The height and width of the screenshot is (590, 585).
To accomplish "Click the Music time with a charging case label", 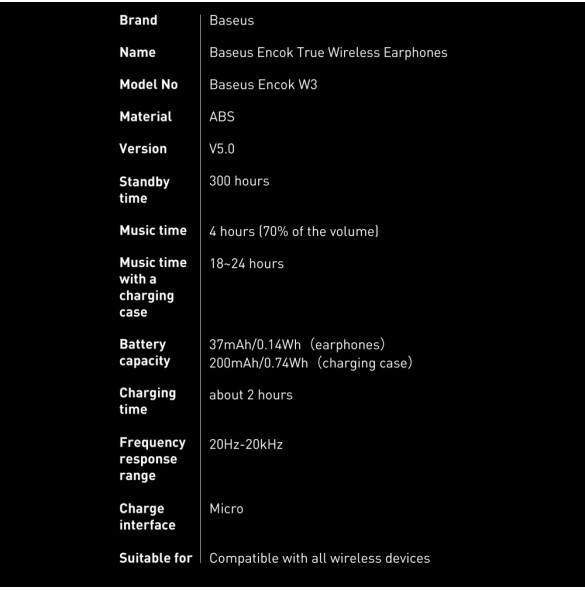I will pyautogui.click(x=153, y=287).
